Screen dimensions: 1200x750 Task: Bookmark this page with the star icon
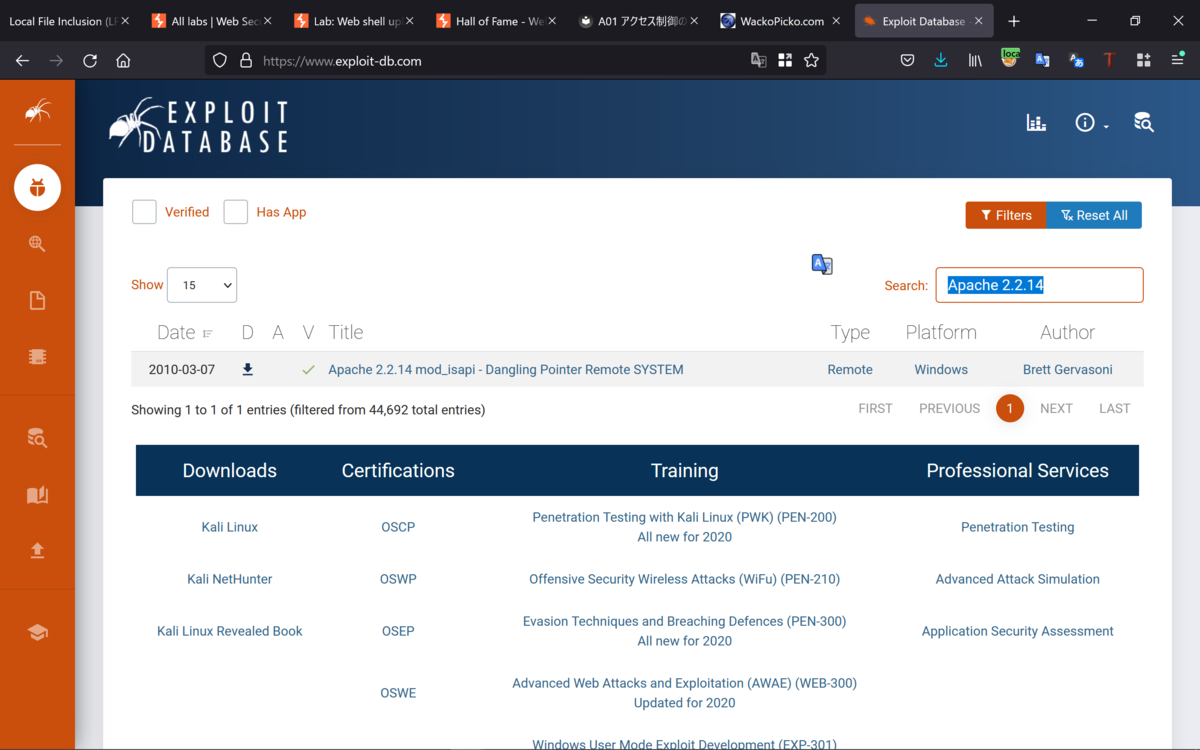(x=811, y=61)
